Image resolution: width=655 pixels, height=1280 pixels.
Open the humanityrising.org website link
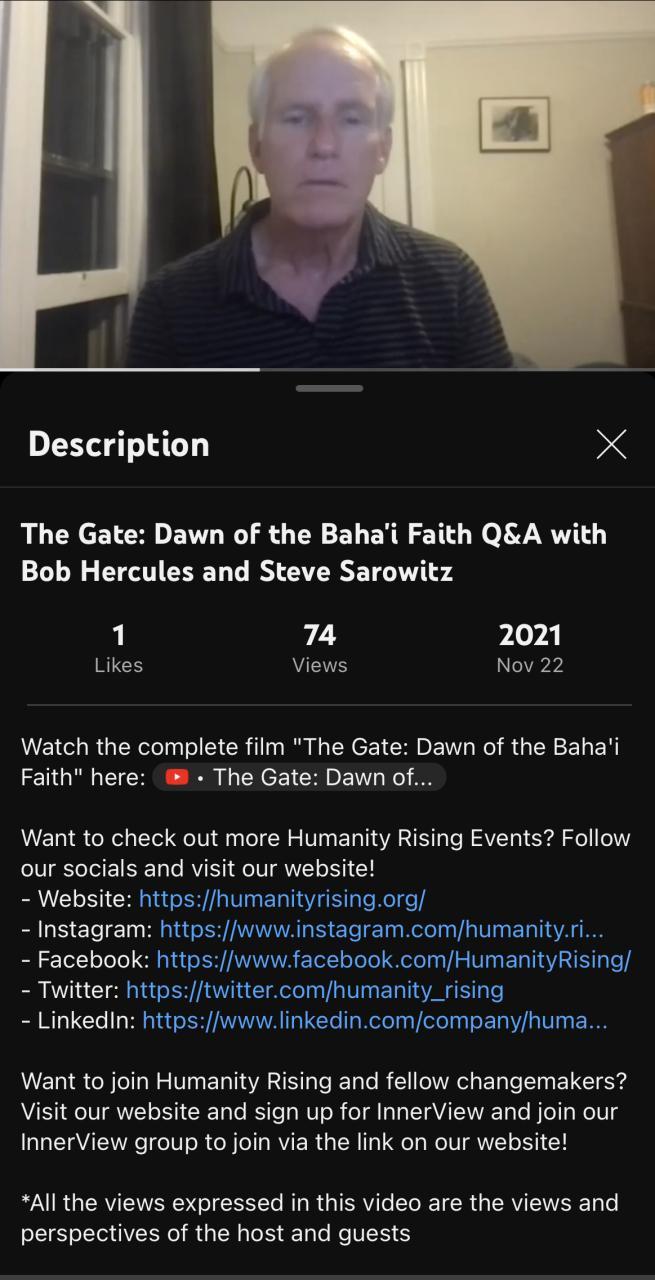pyautogui.click(x=282, y=898)
